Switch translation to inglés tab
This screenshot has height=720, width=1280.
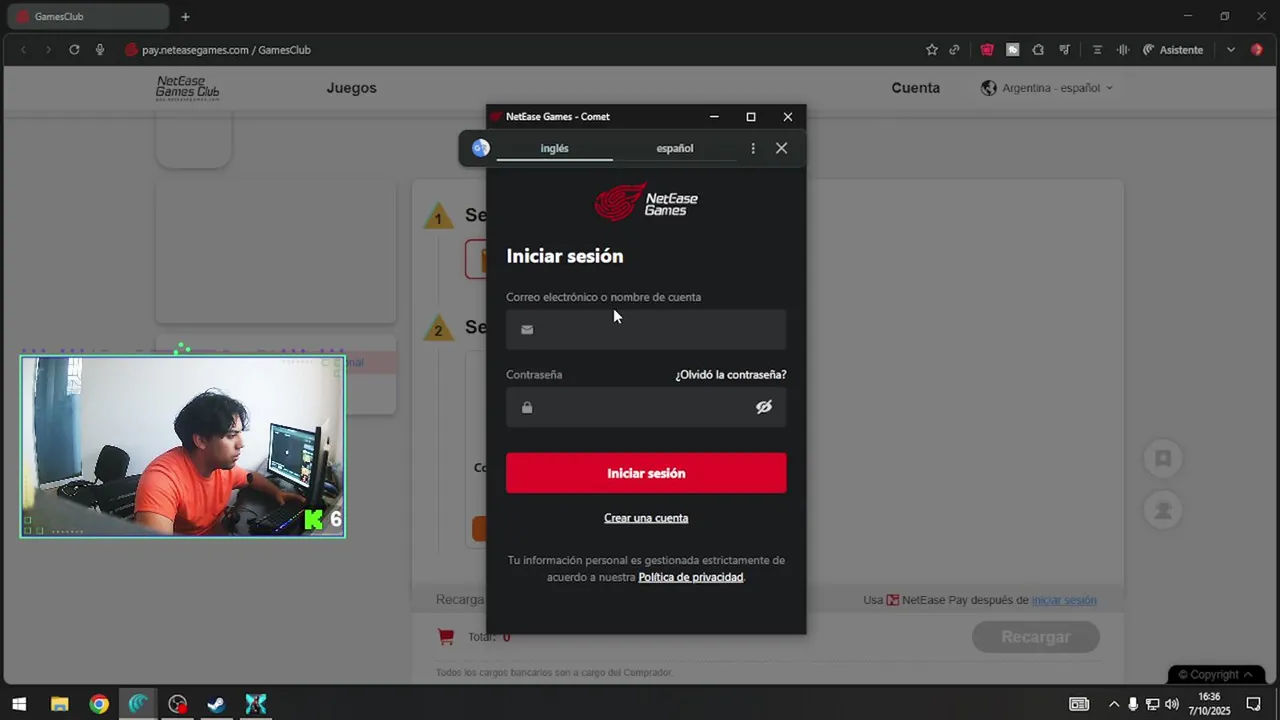coord(554,148)
